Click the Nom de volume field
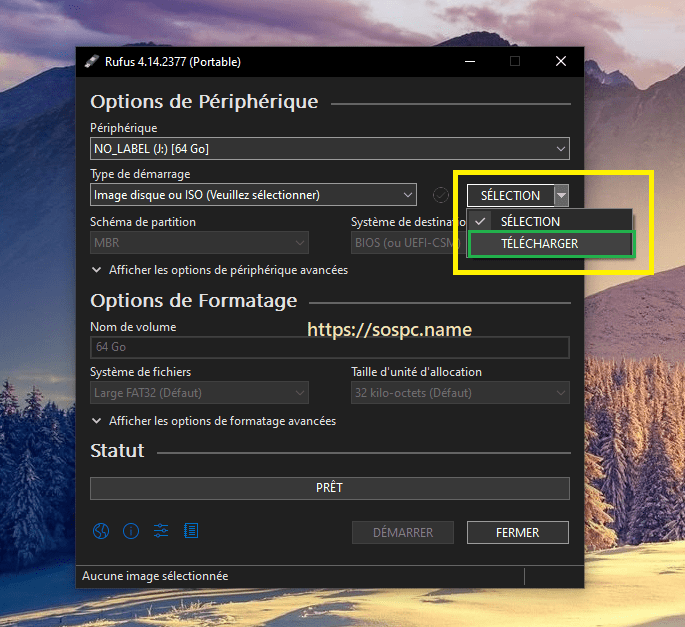The width and height of the screenshot is (685, 627). [330, 347]
